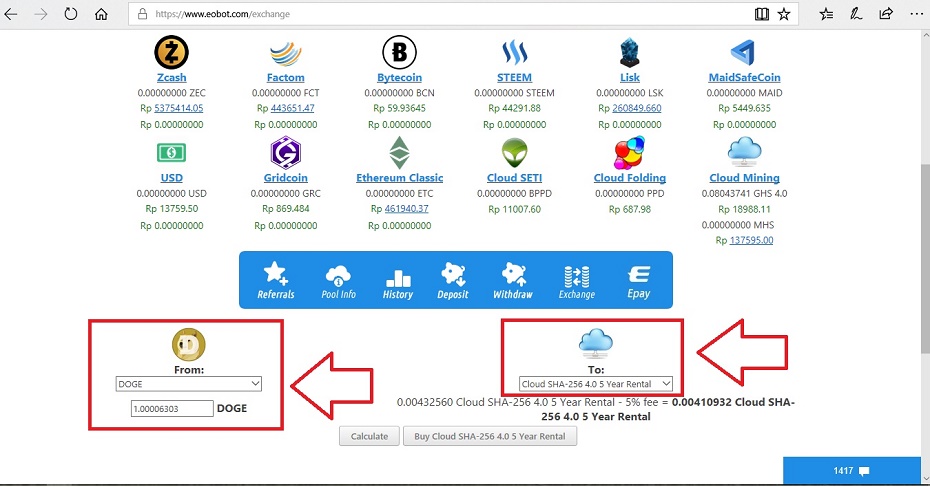930x487 pixels.
Task: Open the From currency DOGE dropdown
Action: coord(189,384)
